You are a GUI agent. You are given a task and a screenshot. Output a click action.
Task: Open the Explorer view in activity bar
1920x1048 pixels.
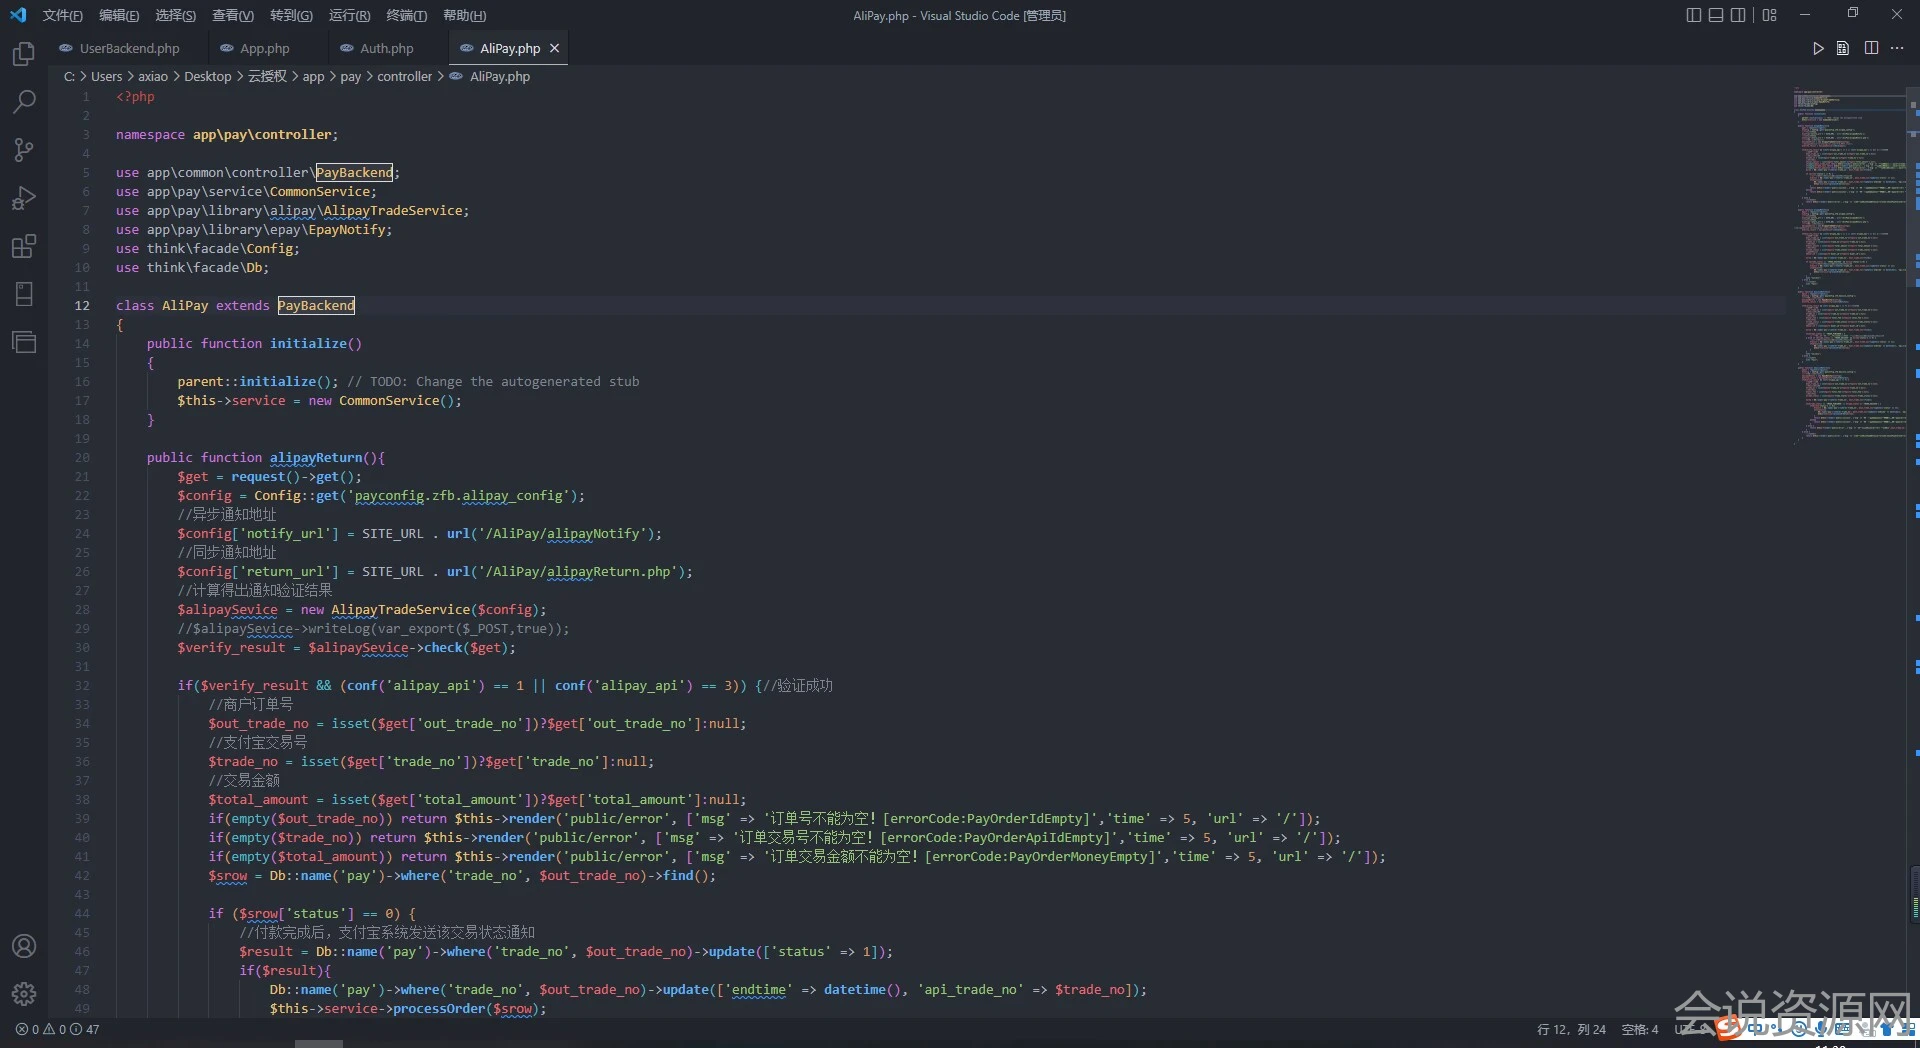click(x=24, y=54)
